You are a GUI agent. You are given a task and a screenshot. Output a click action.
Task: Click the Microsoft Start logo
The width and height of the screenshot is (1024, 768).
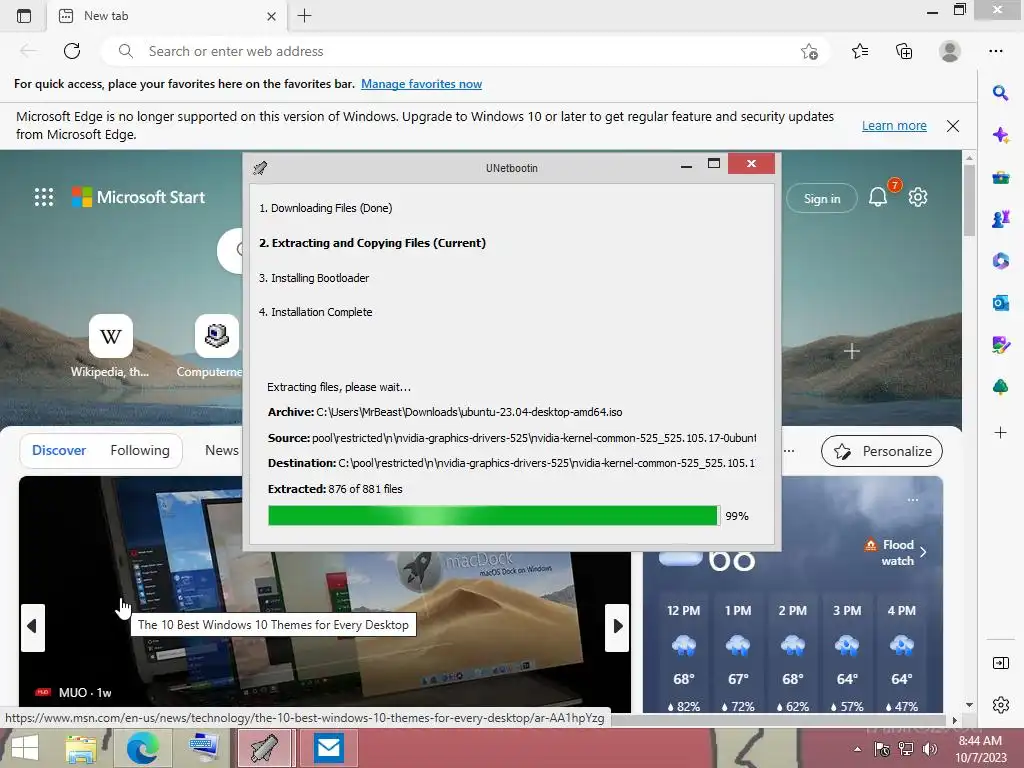(138, 197)
